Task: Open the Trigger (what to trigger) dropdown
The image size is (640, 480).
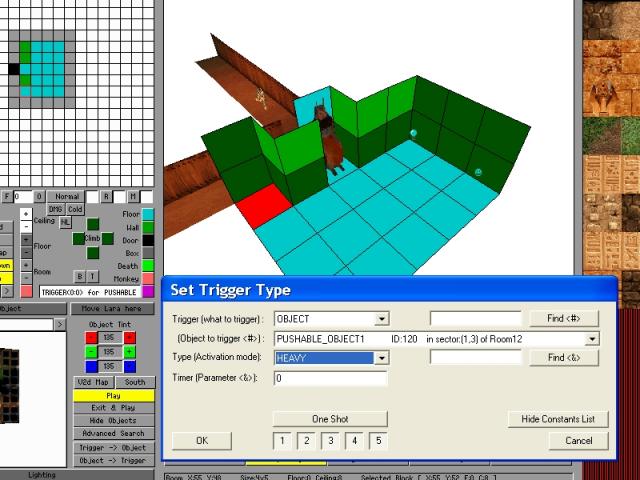Action: (382, 319)
